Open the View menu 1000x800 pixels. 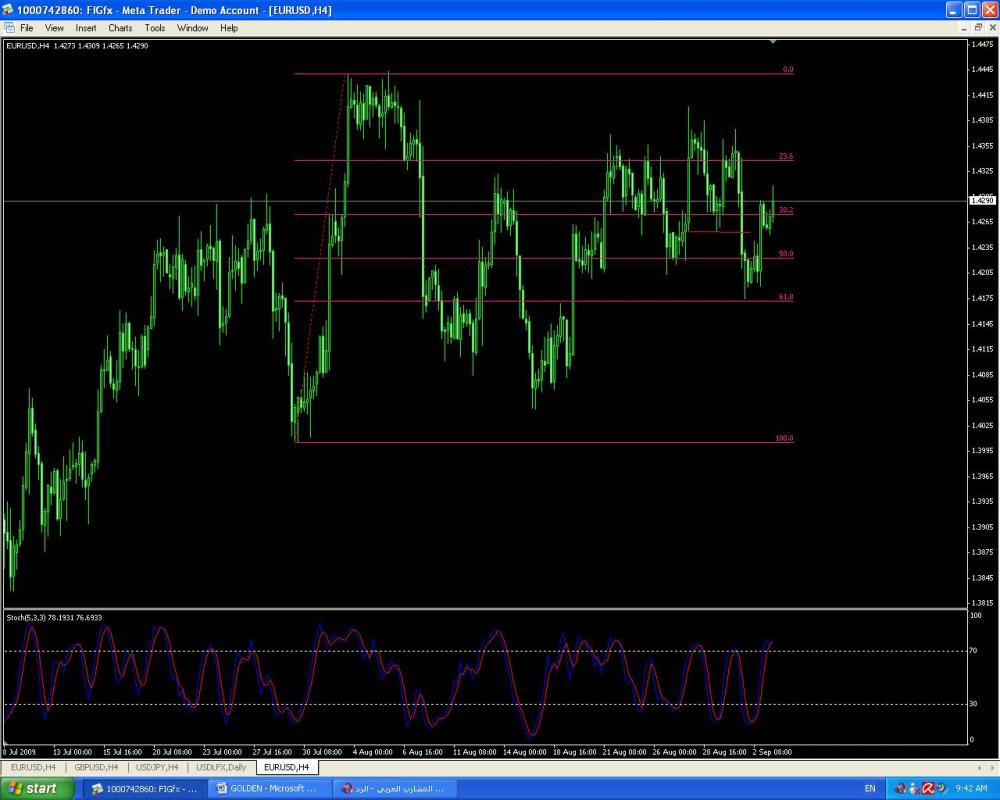coord(54,28)
